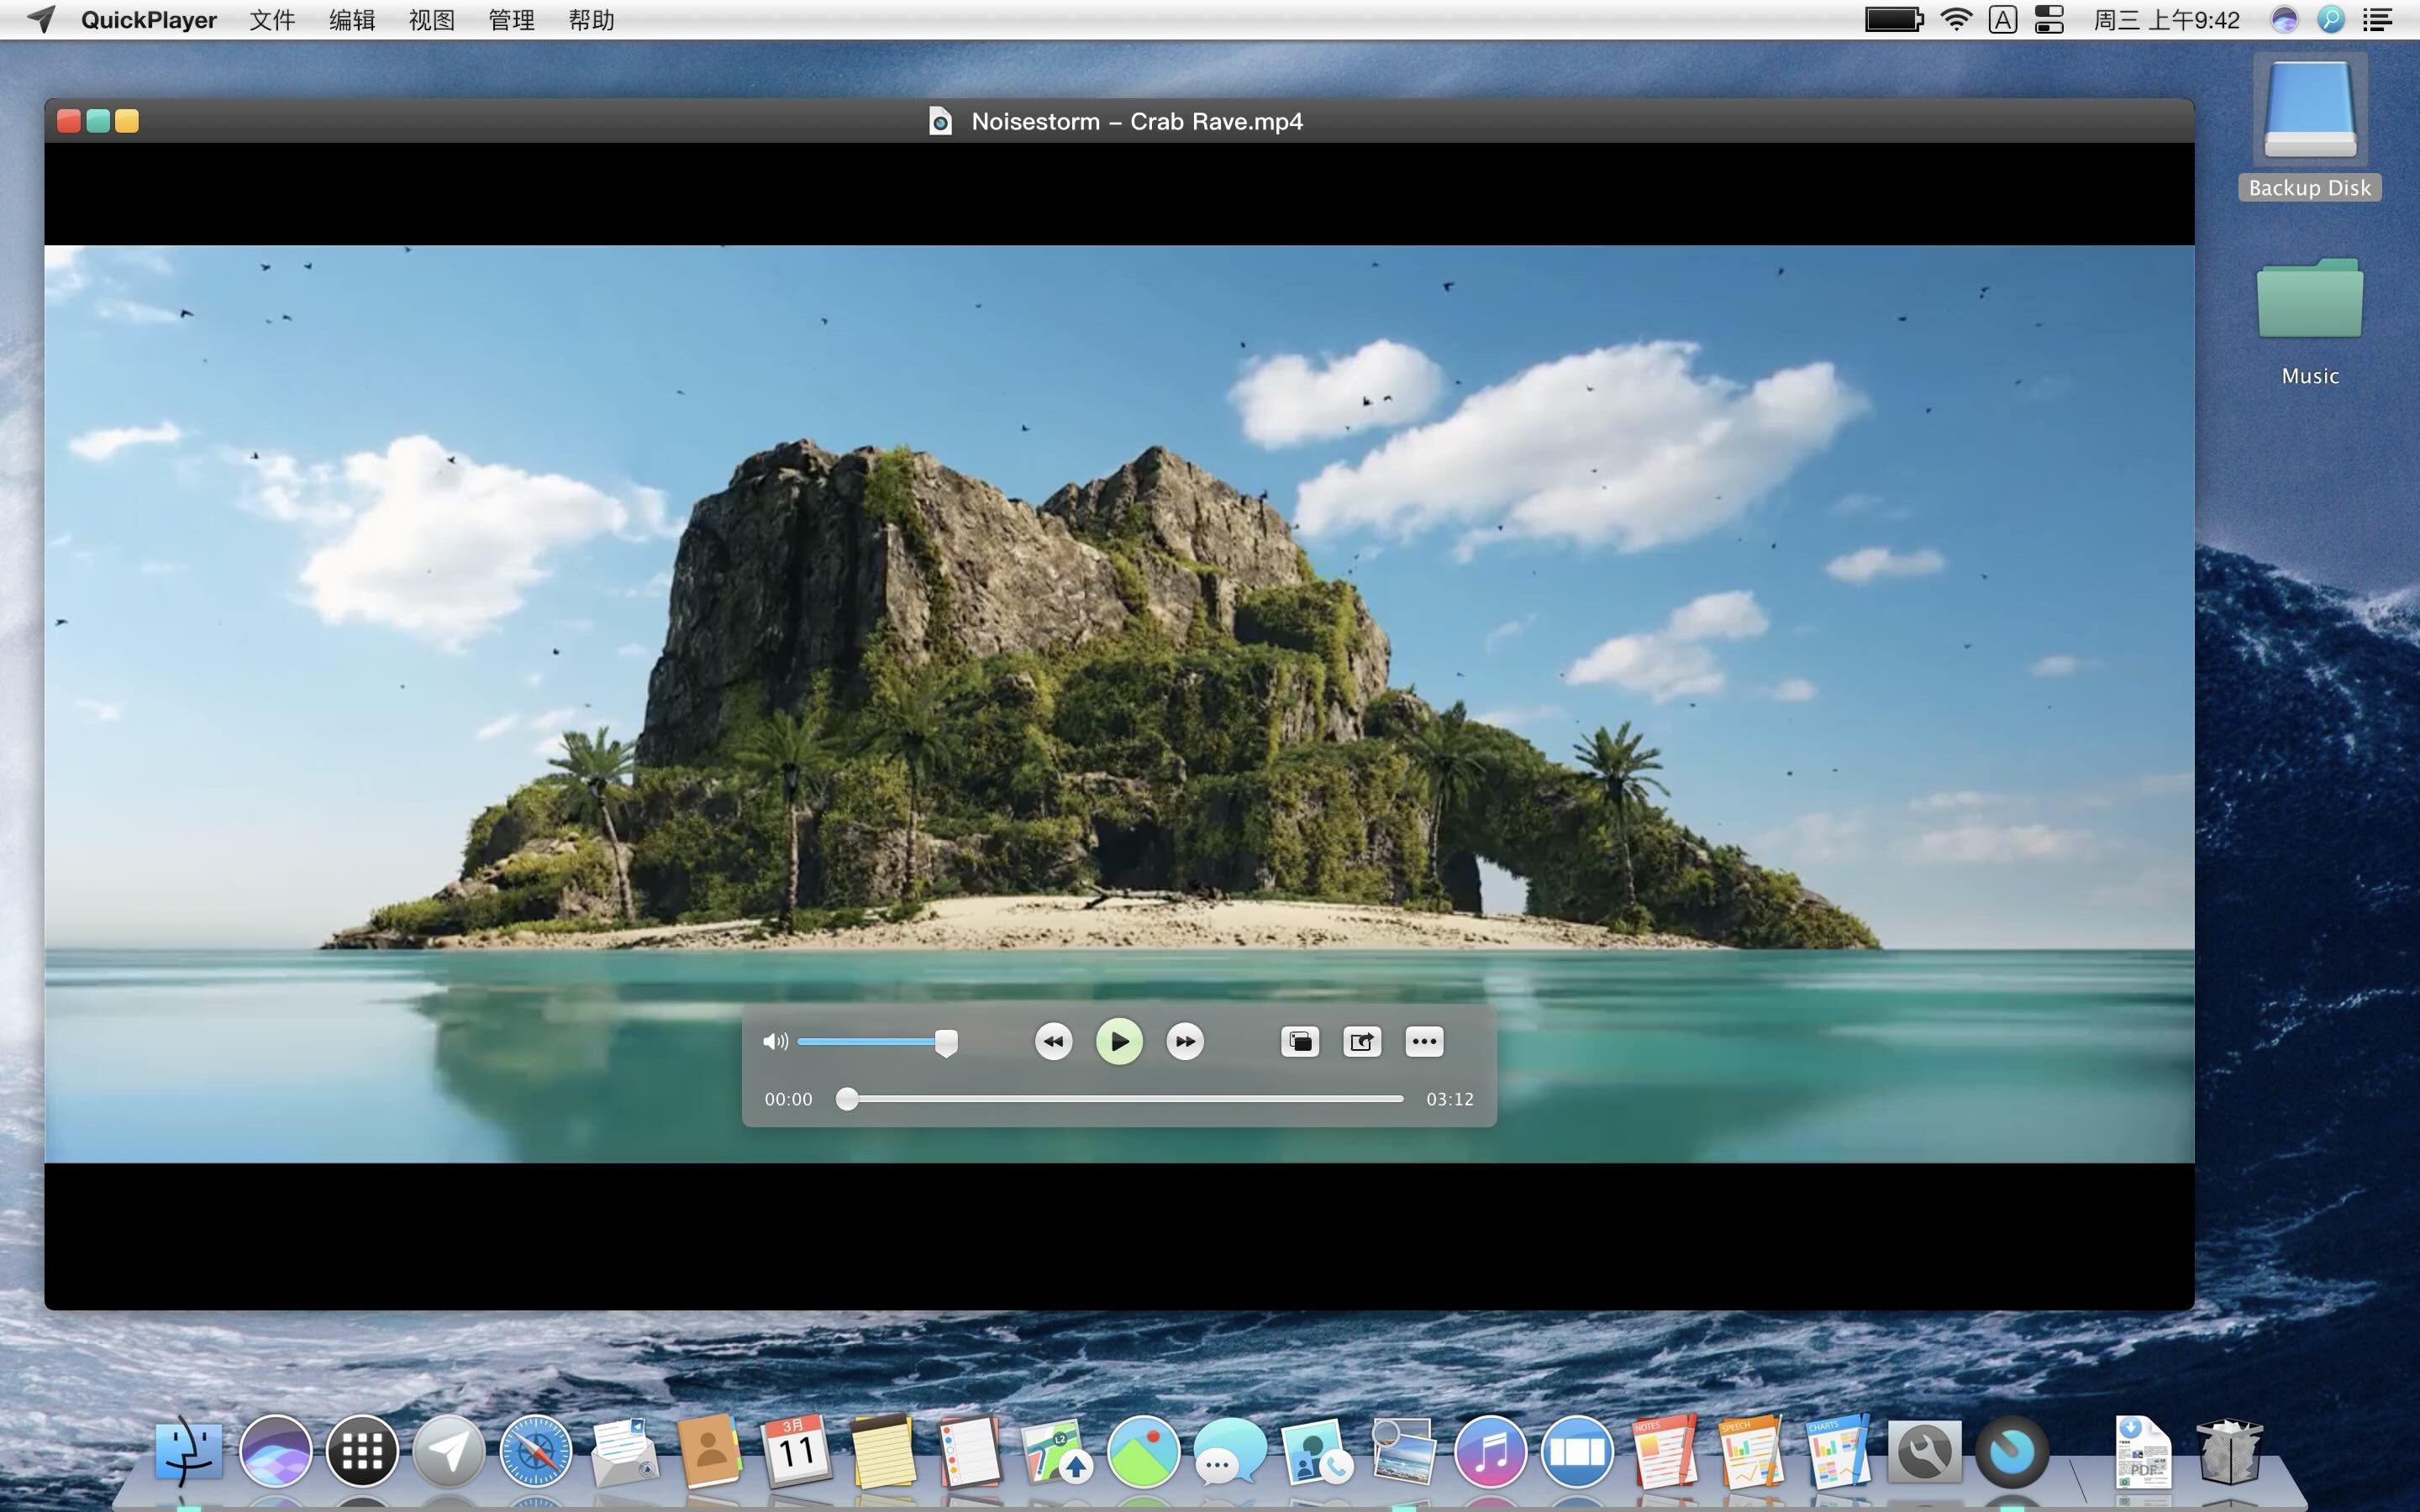Click the Noisestorm – Crab Rave.mp4 title
Viewport: 2420px width, 1512px height.
click(1137, 121)
